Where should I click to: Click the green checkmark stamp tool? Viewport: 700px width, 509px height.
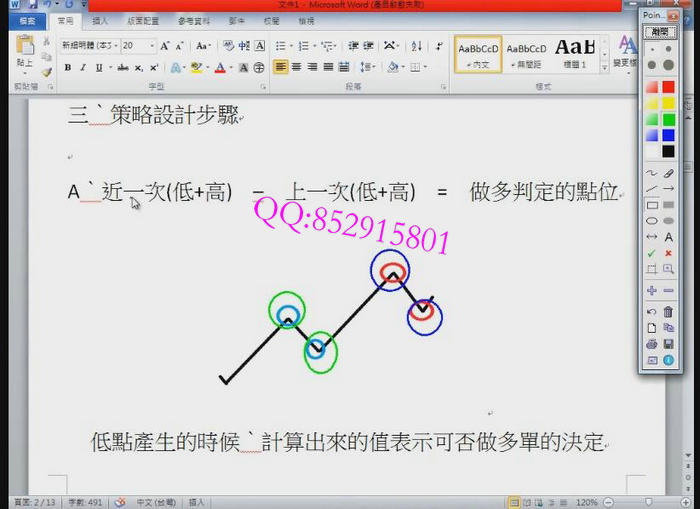[x=652, y=253]
